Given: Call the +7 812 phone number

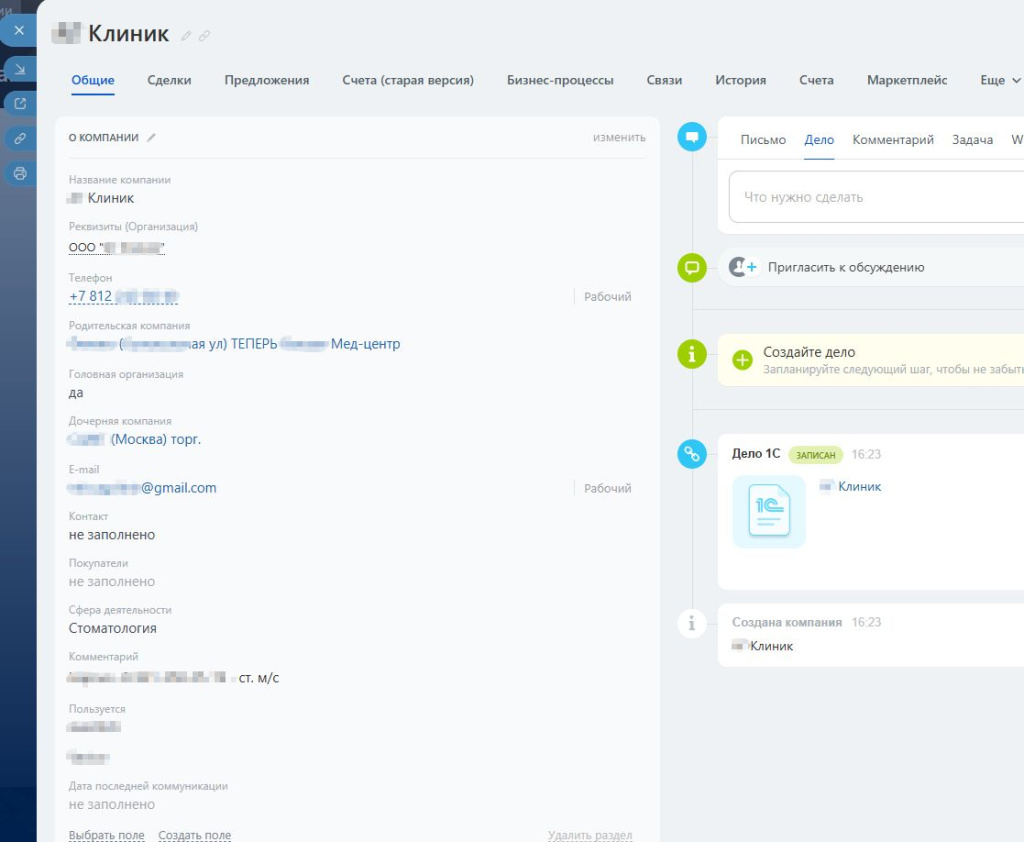Looking at the screenshot, I should pos(123,297).
